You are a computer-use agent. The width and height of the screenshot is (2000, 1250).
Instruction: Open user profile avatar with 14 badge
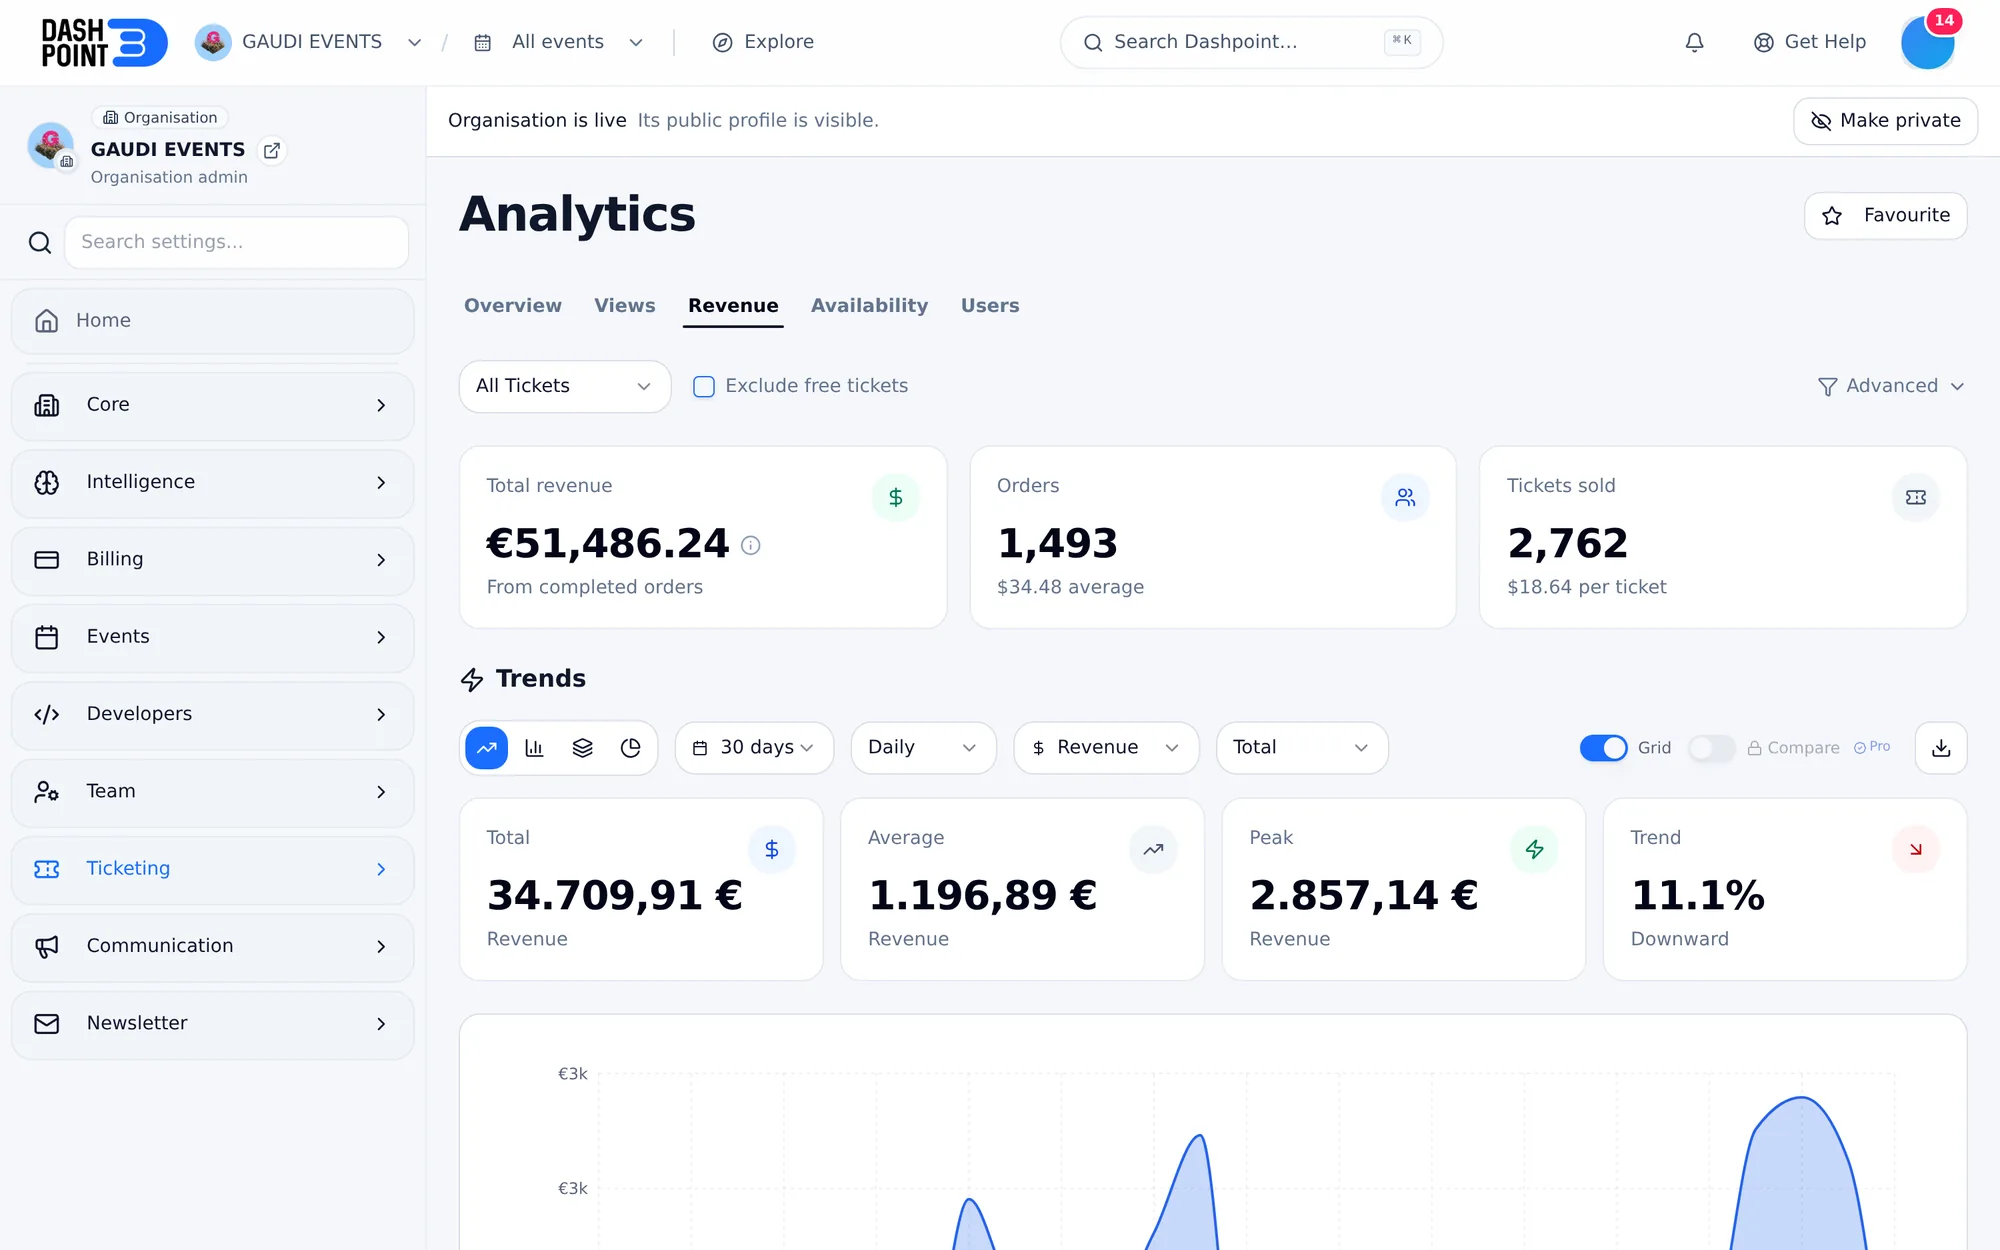[1928, 42]
